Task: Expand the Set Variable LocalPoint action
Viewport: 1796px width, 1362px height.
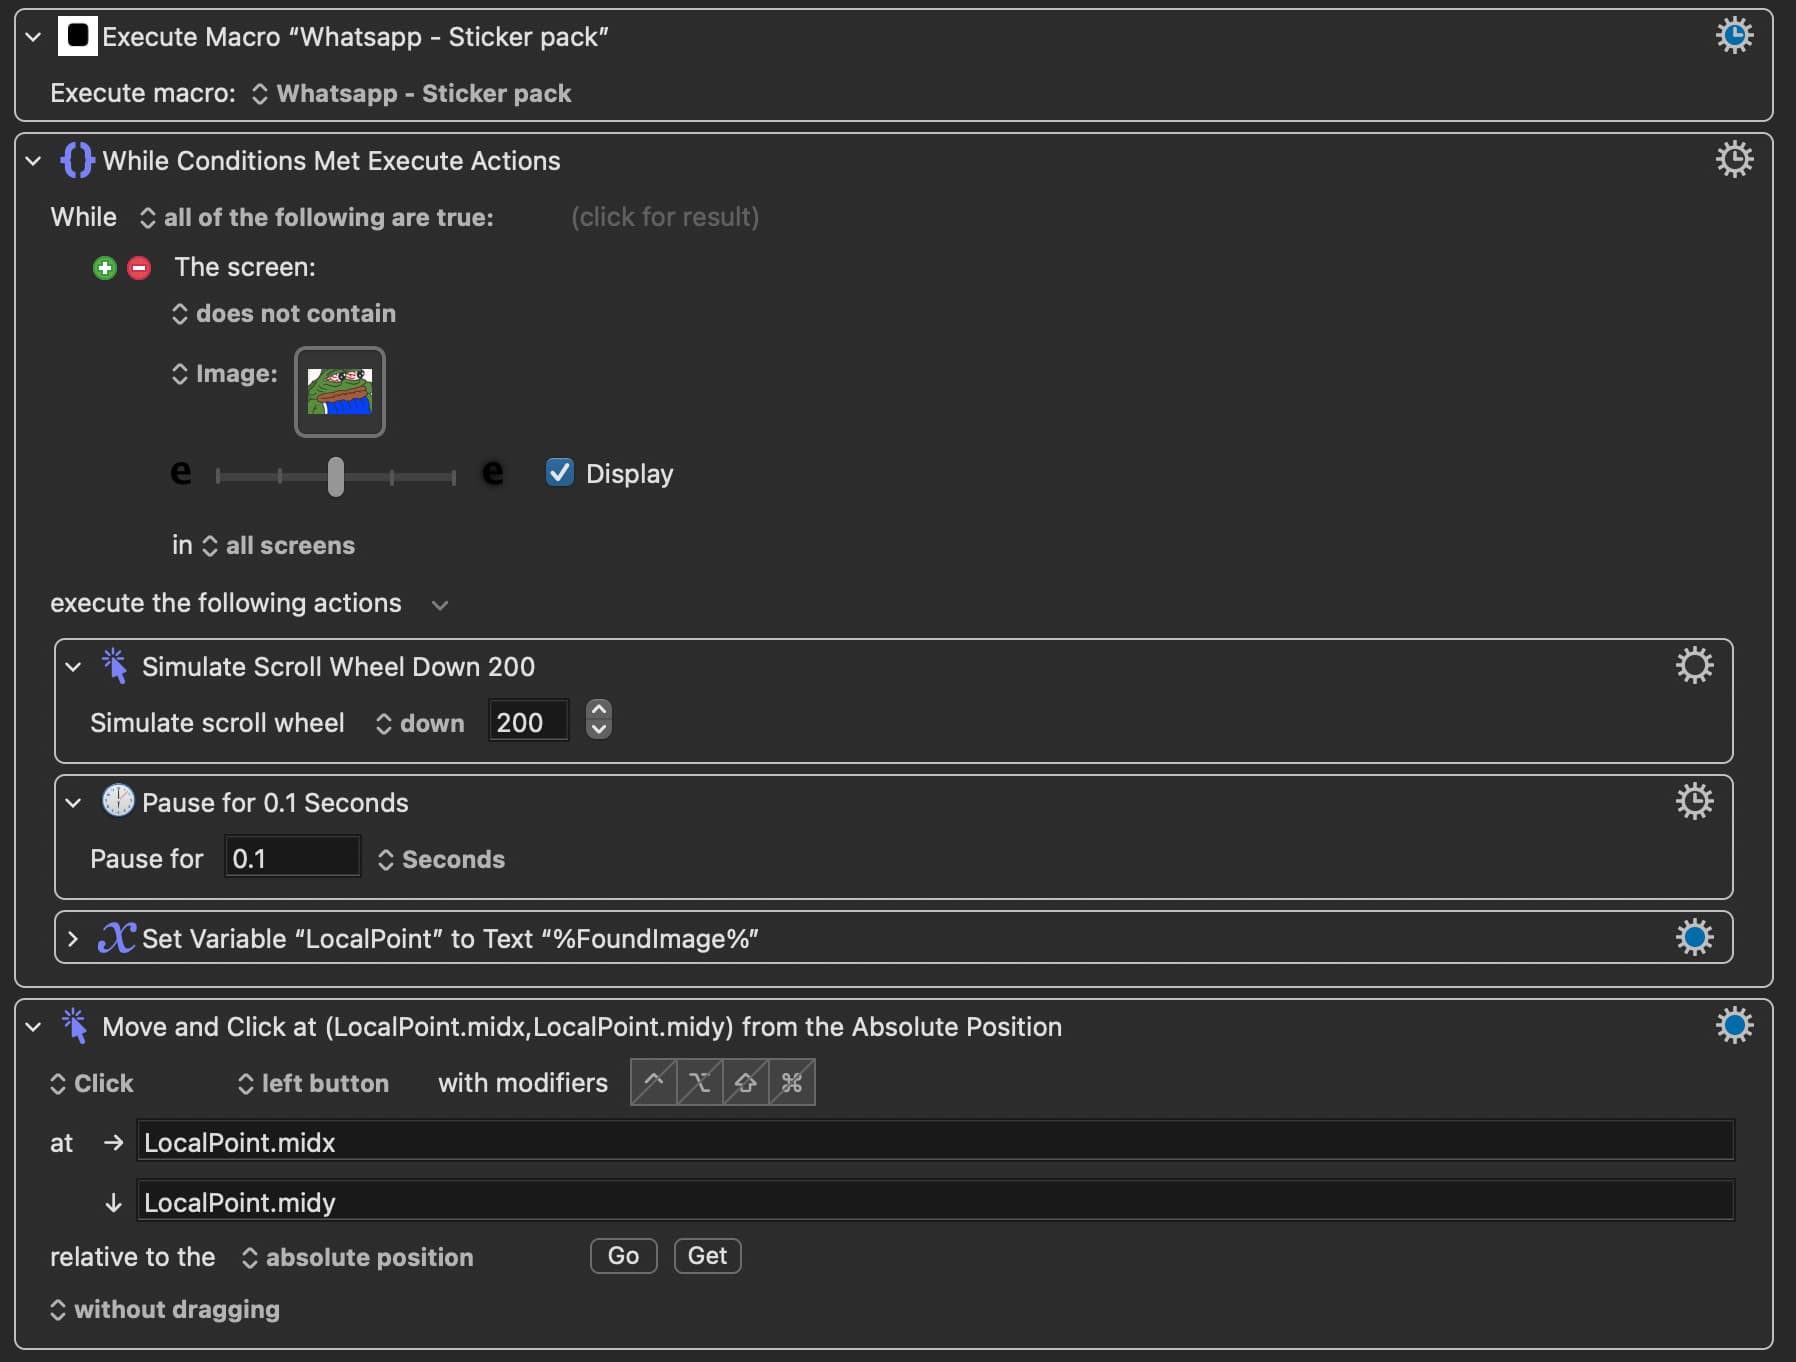Action: 73,939
